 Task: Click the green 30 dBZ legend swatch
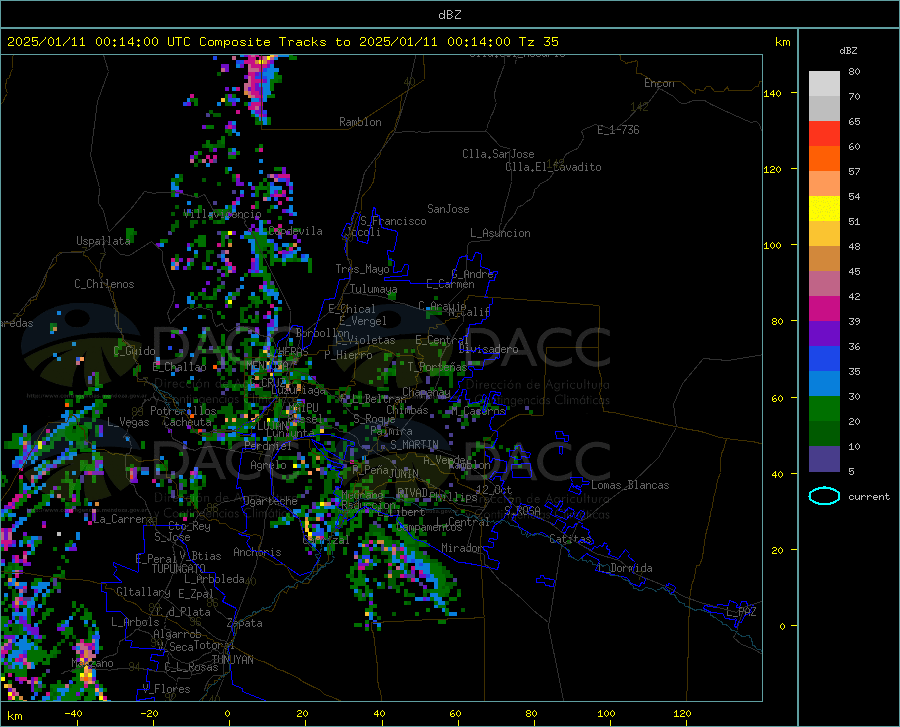824,409
